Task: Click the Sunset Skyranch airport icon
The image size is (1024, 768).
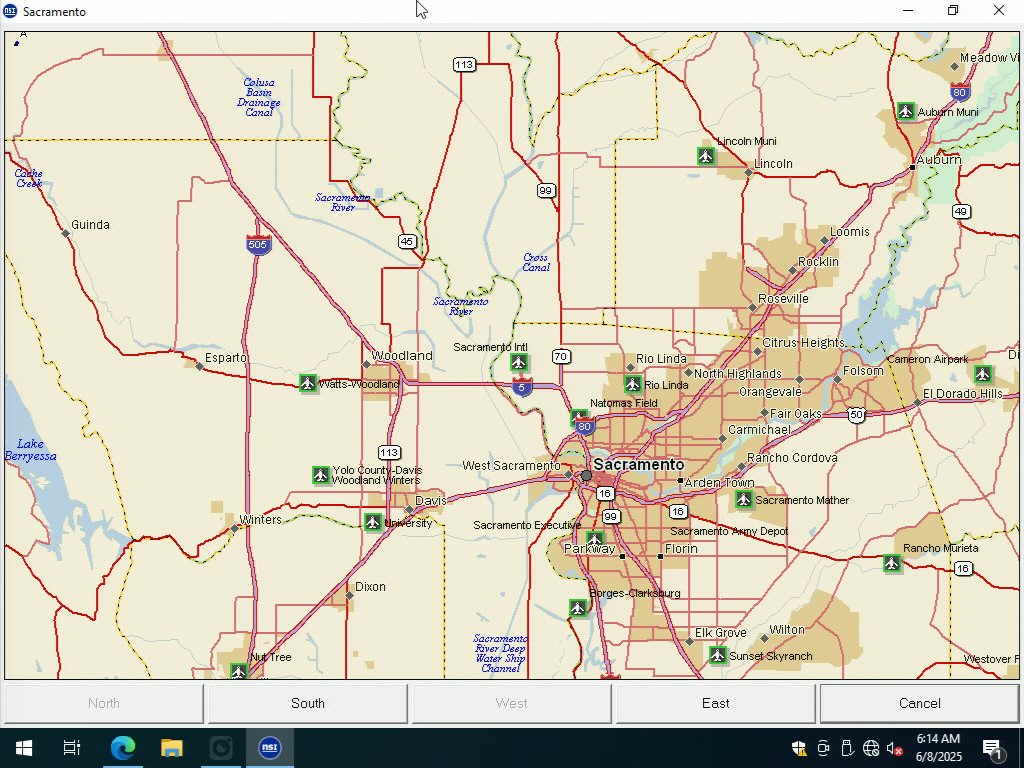Action: point(717,656)
